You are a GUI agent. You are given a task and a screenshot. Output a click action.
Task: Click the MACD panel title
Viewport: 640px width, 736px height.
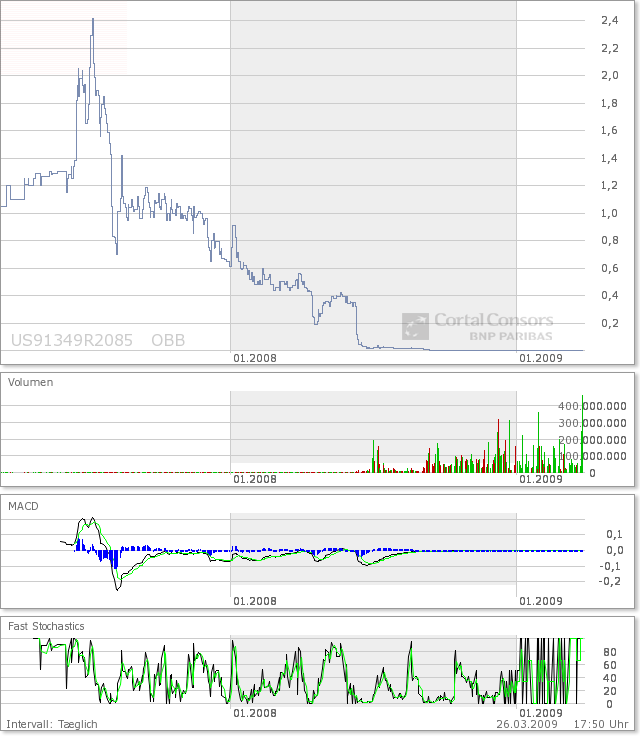[23, 506]
